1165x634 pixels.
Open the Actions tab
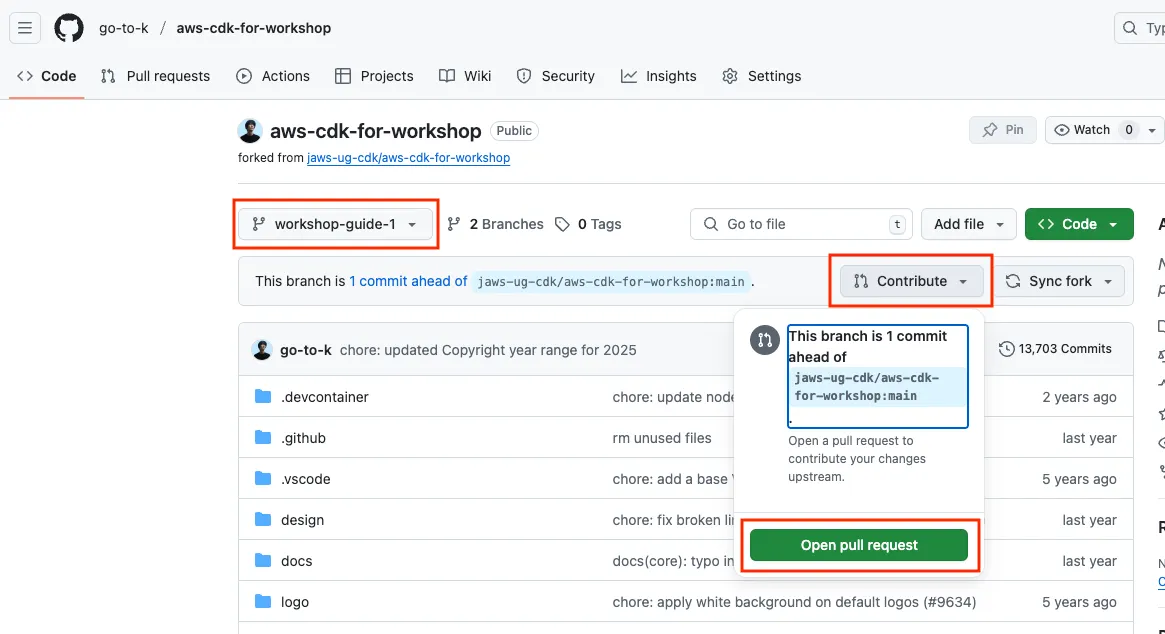pyautogui.click(x=273, y=76)
